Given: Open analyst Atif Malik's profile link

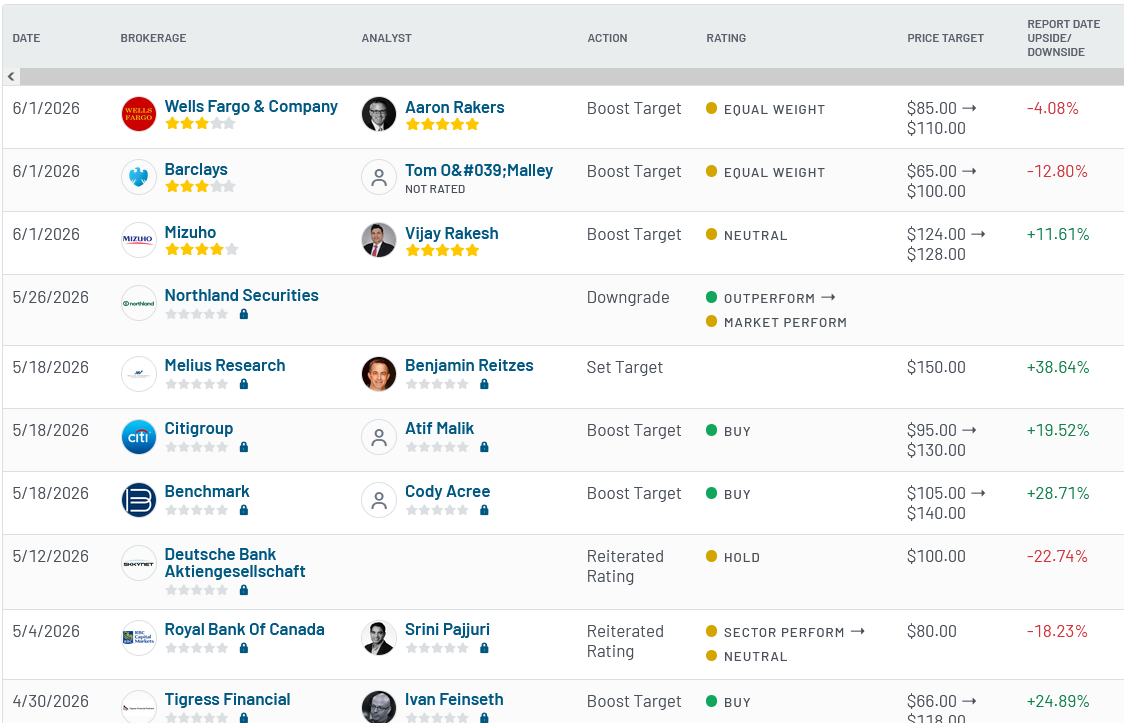Looking at the screenshot, I should click(439, 428).
